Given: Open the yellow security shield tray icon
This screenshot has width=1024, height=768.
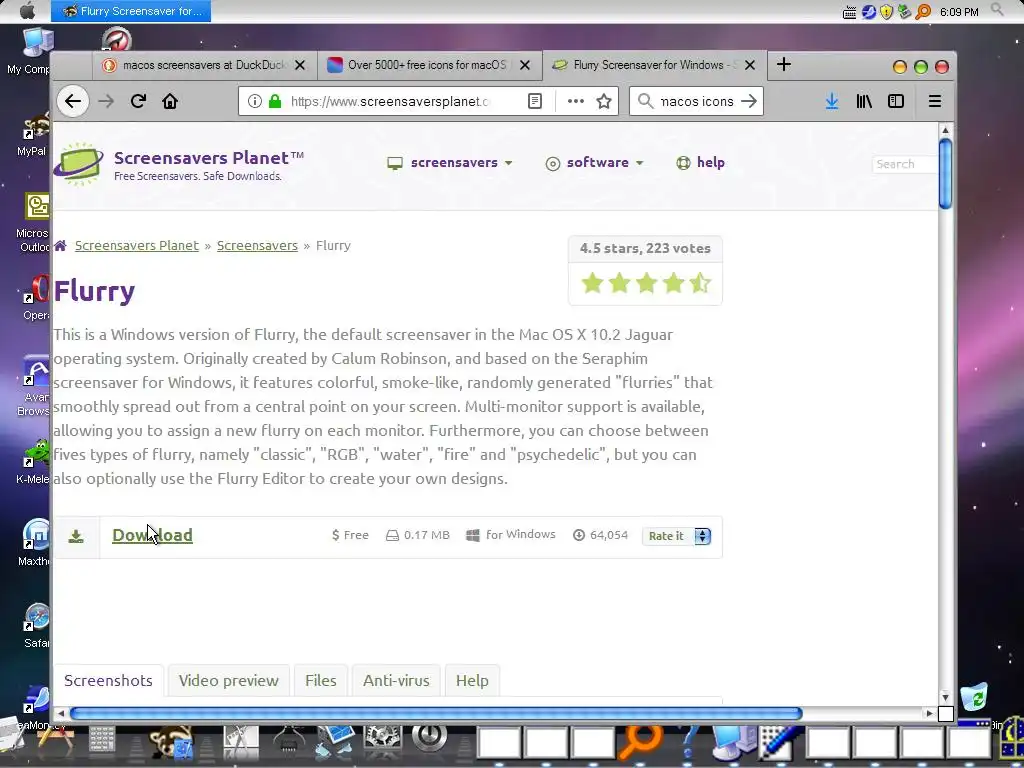Looking at the screenshot, I should click(886, 11).
